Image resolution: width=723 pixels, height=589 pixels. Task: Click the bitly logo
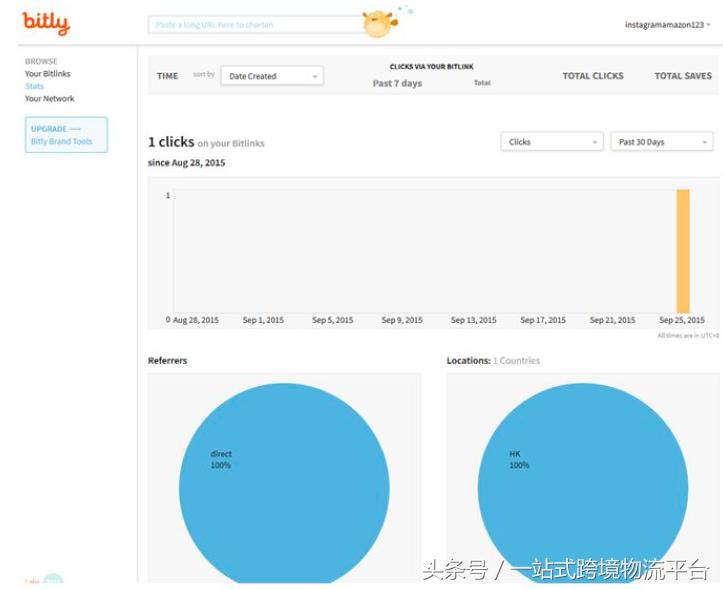tap(46, 22)
